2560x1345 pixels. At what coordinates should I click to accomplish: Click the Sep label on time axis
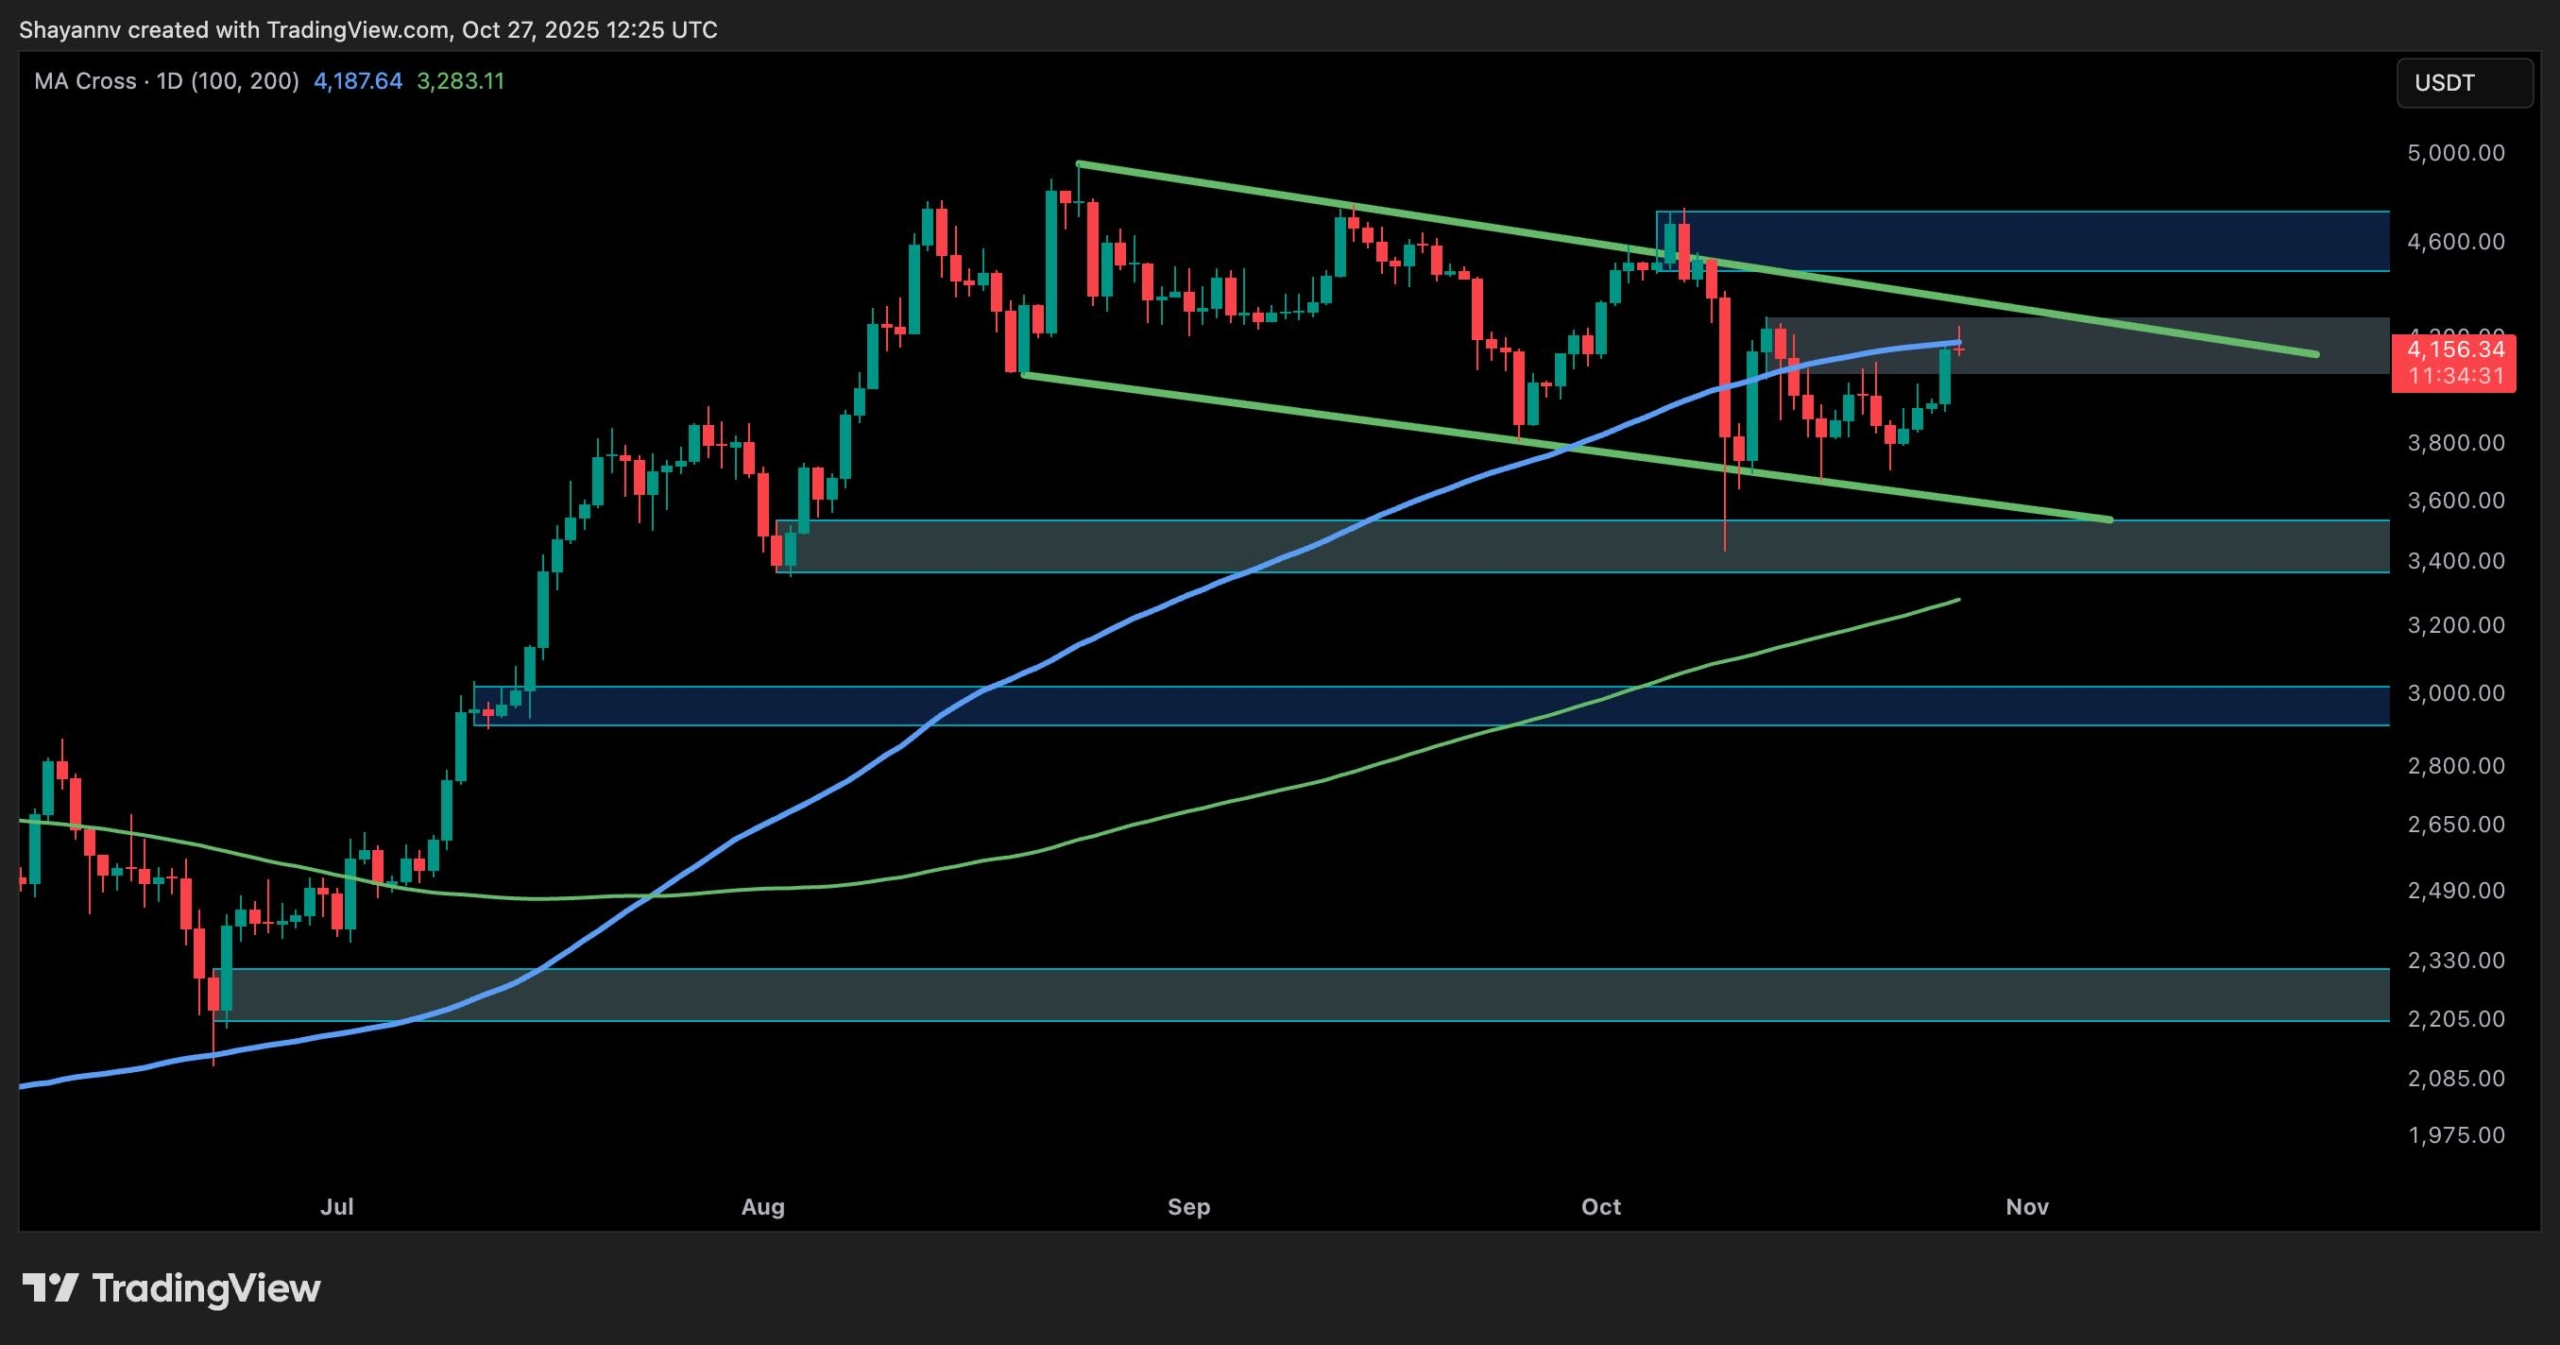(1188, 1207)
